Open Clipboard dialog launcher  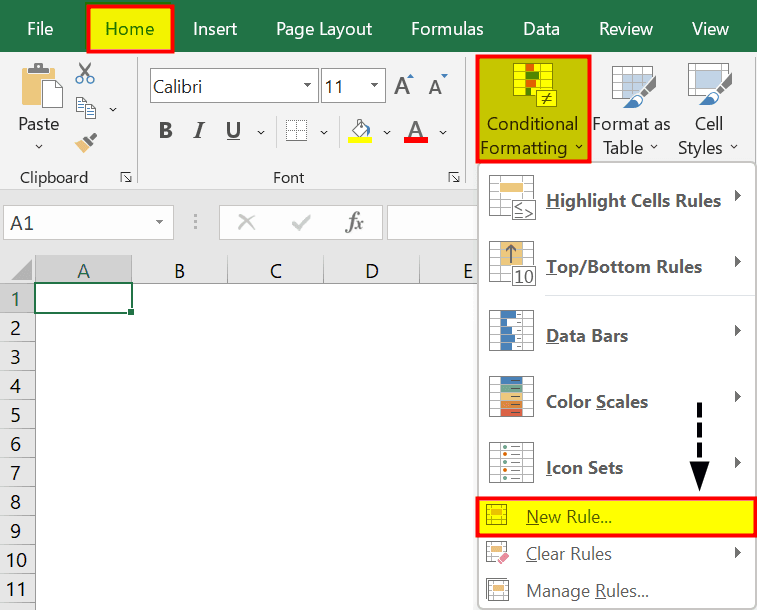coord(126,178)
